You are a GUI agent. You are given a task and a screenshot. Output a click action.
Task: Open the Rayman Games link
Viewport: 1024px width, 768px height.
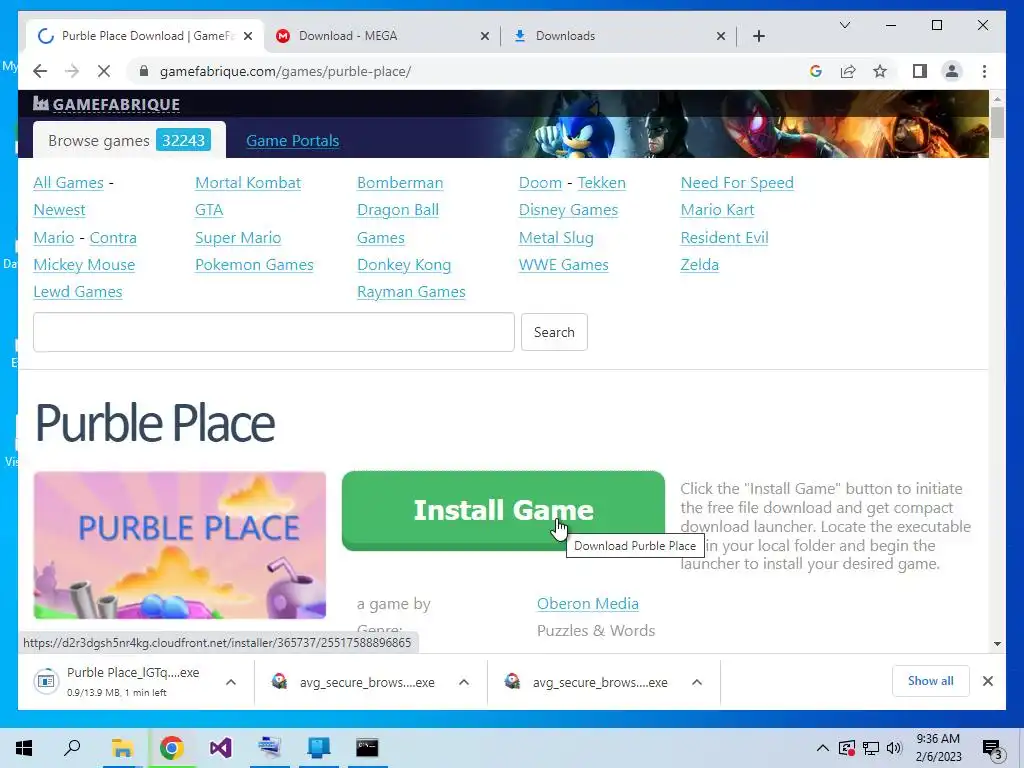(x=411, y=291)
